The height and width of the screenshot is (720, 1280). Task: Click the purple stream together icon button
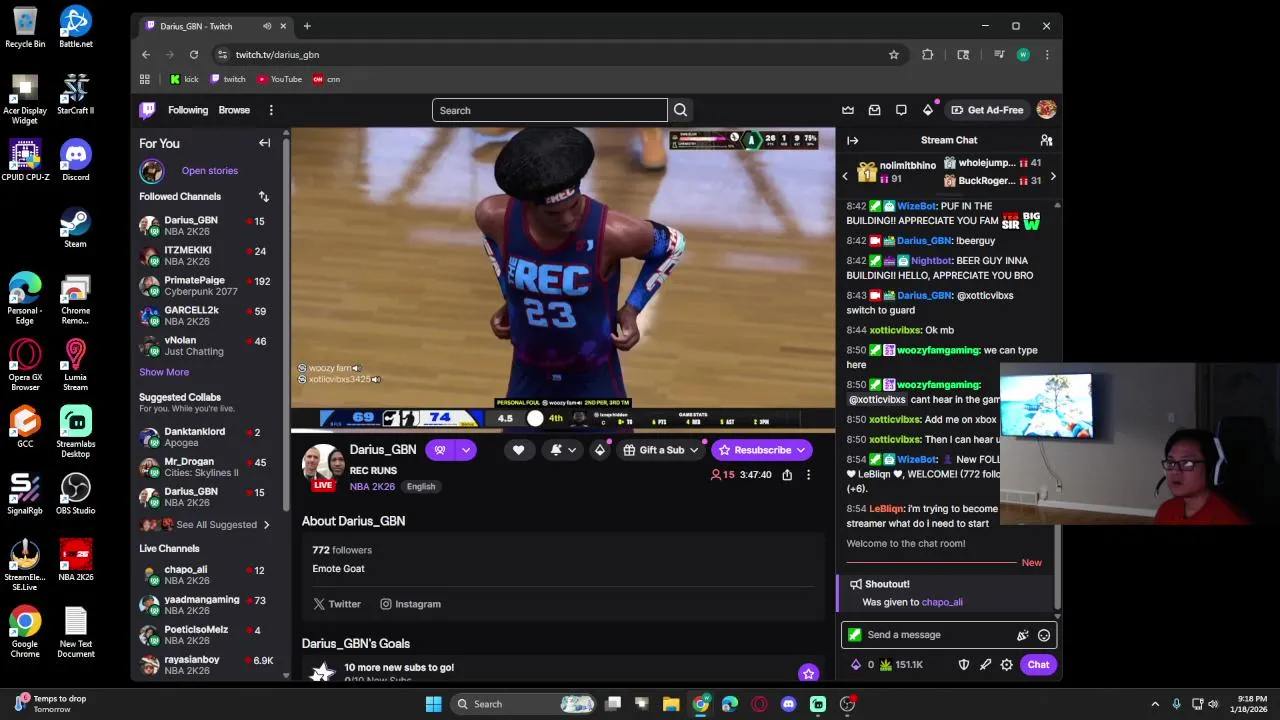pyautogui.click(x=440, y=450)
